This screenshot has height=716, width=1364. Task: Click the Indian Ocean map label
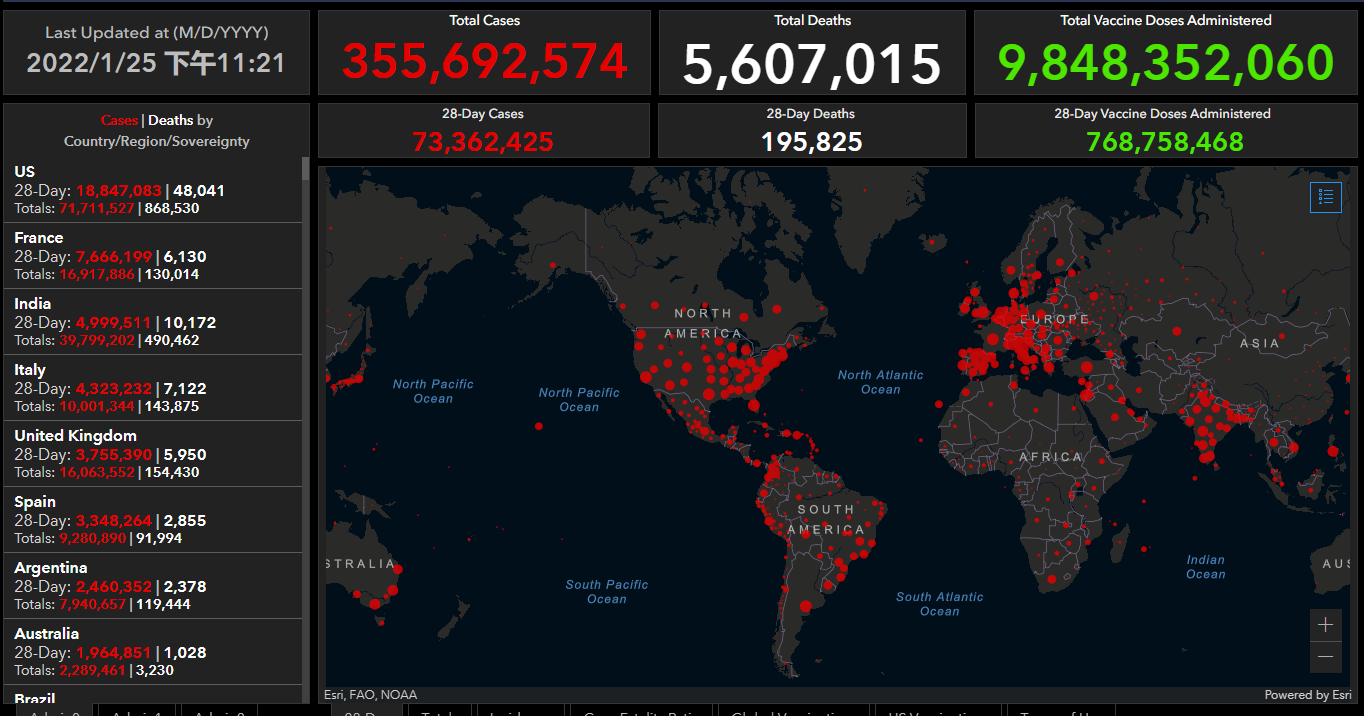pyautogui.click(x=1206, y=567)
